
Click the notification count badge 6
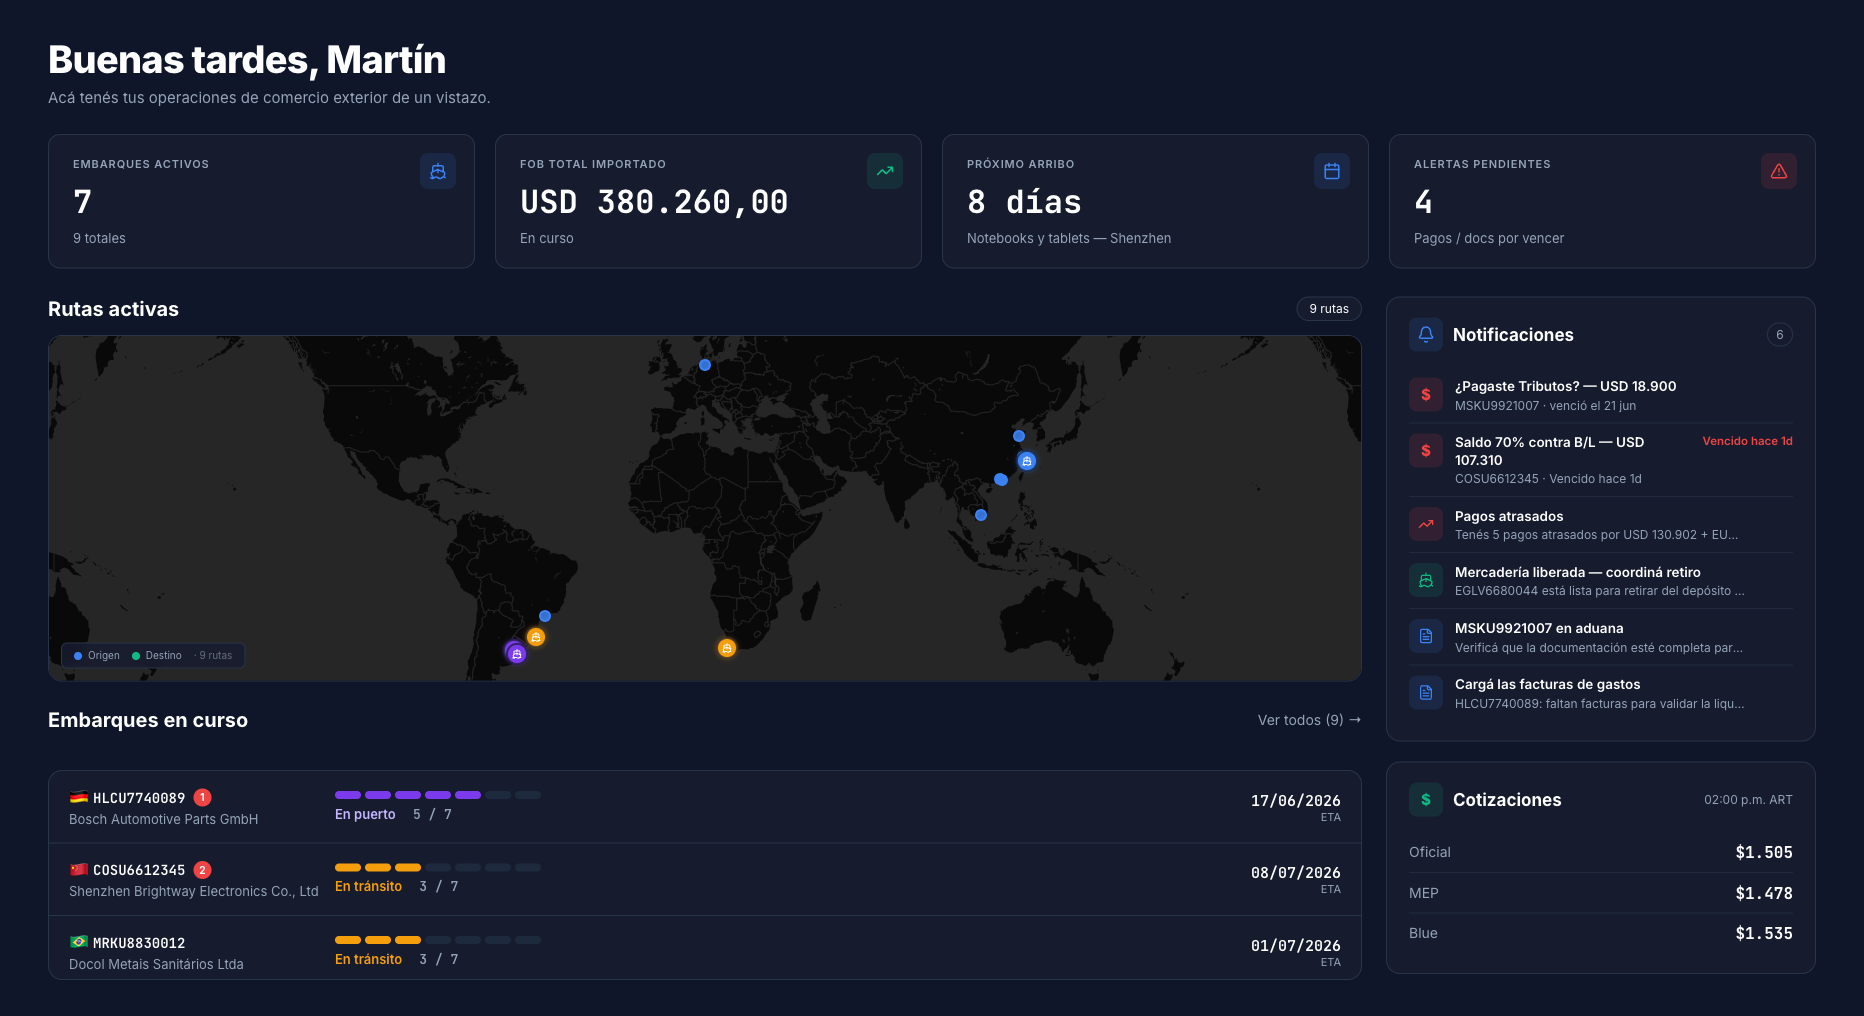[1779, 335]
